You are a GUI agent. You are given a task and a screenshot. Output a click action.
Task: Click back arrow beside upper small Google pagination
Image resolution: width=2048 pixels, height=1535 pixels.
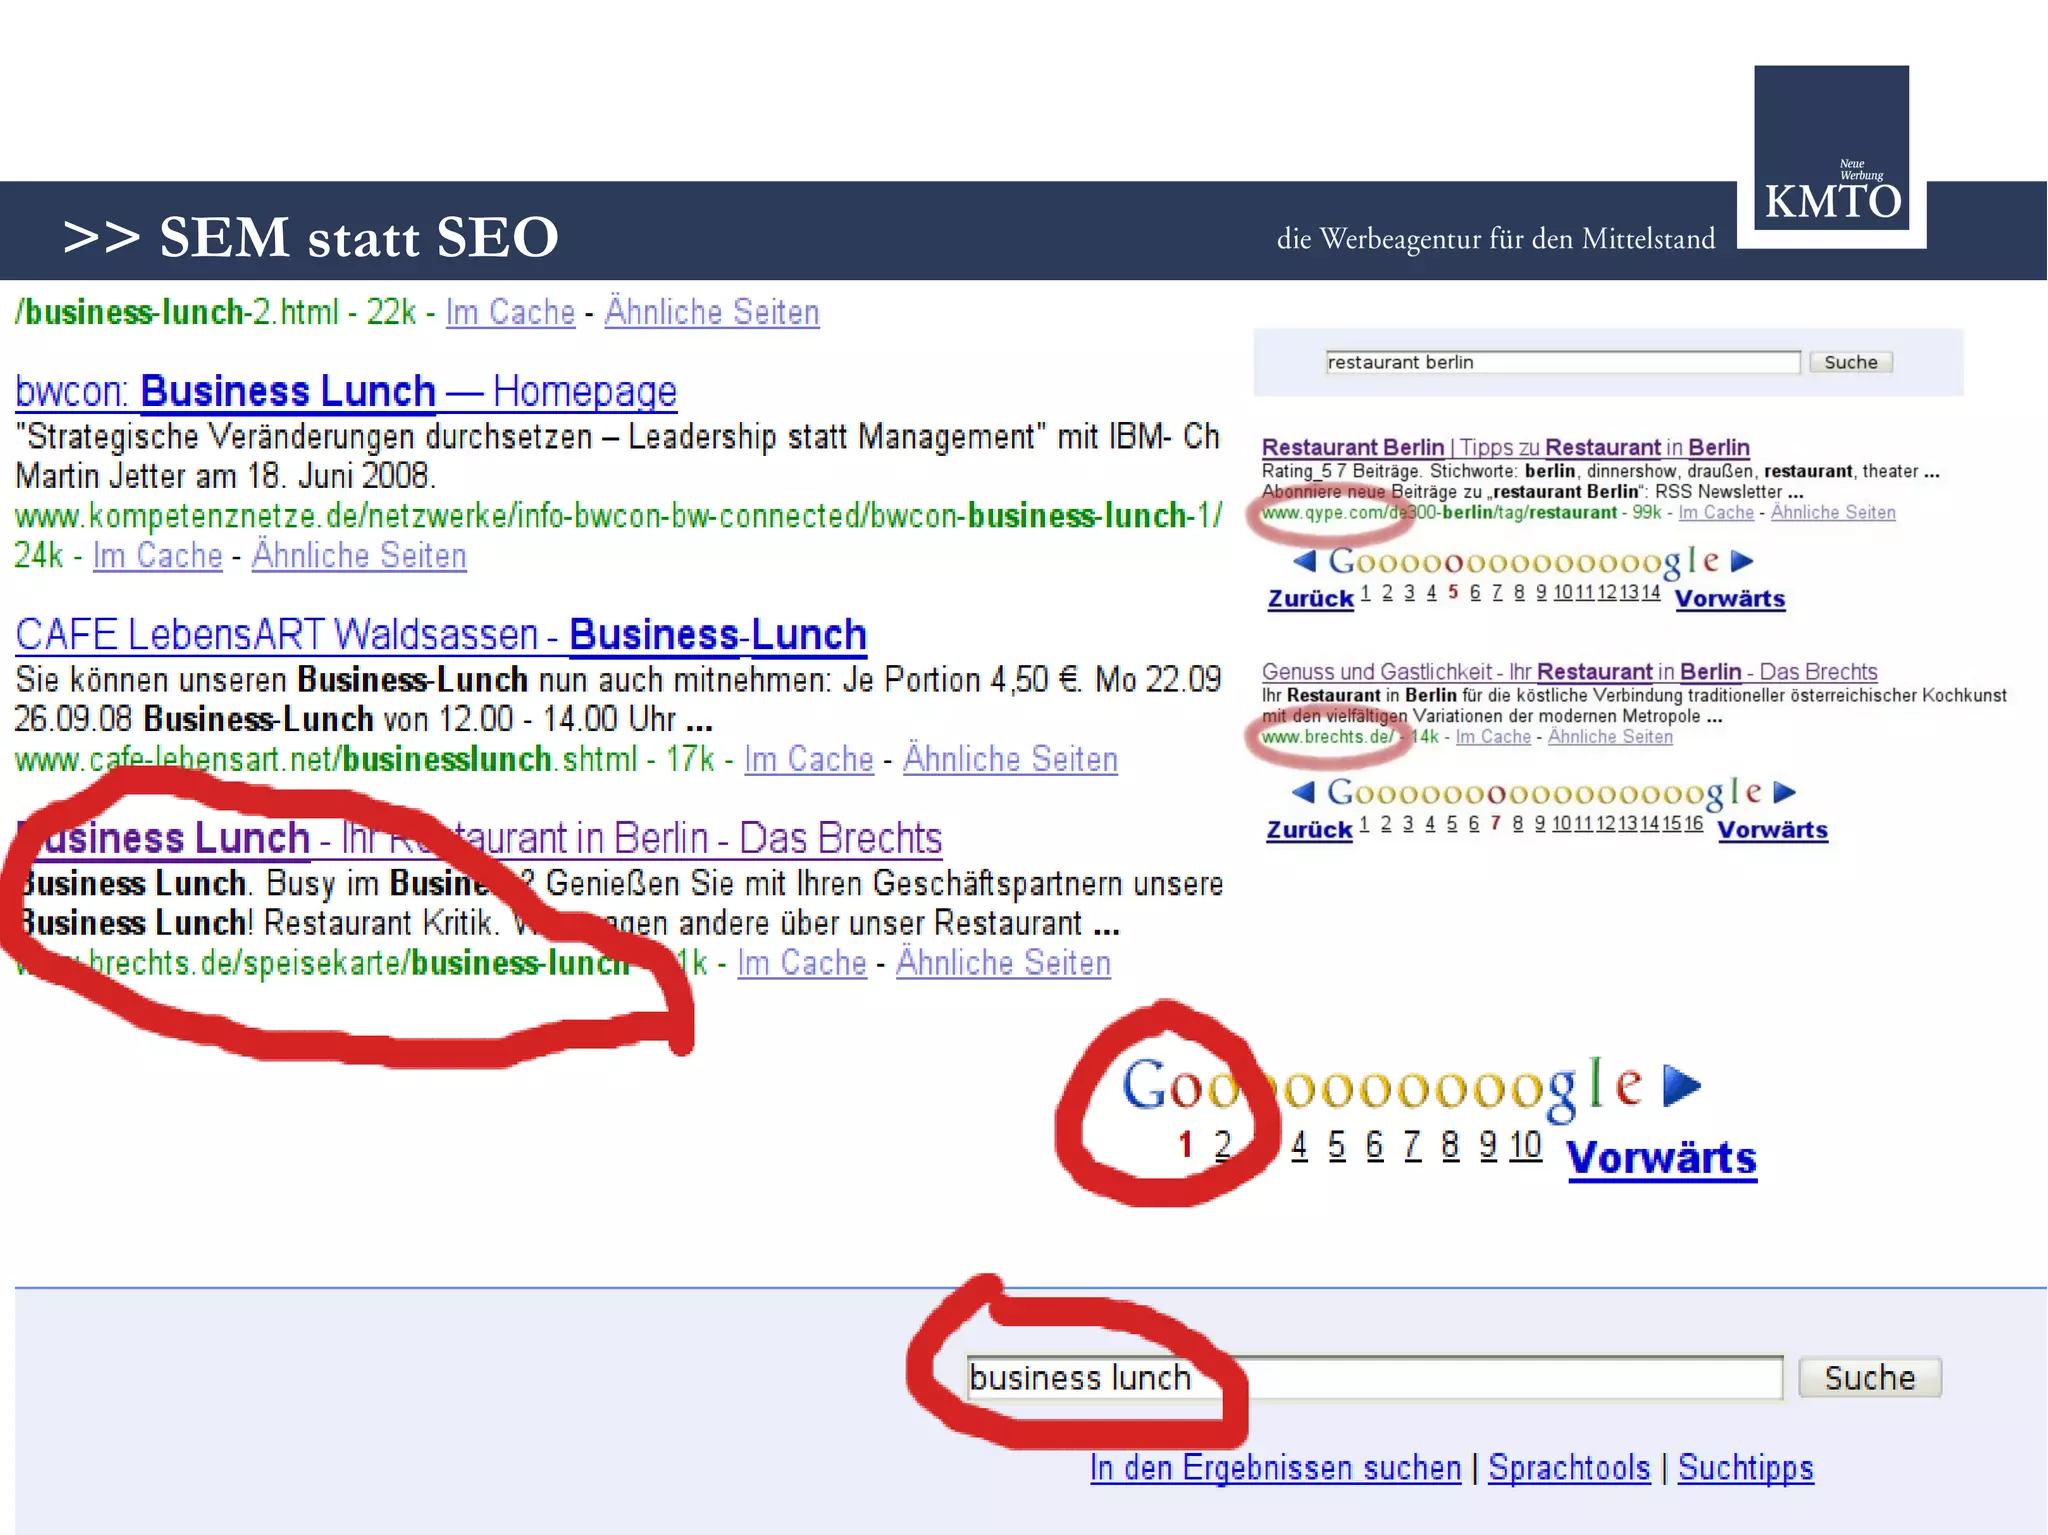(x=1304, y=560)
